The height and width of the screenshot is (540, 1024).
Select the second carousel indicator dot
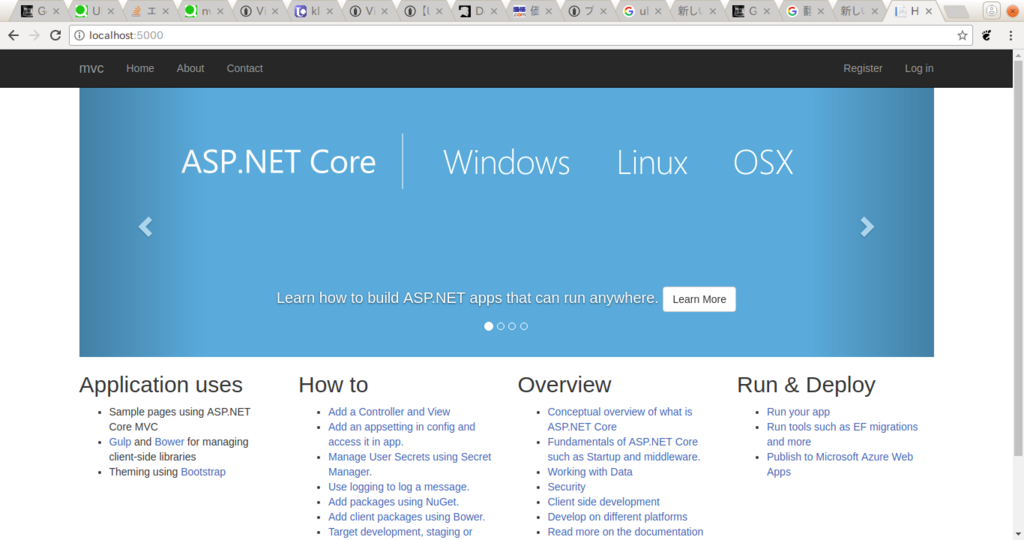[500, 326]
